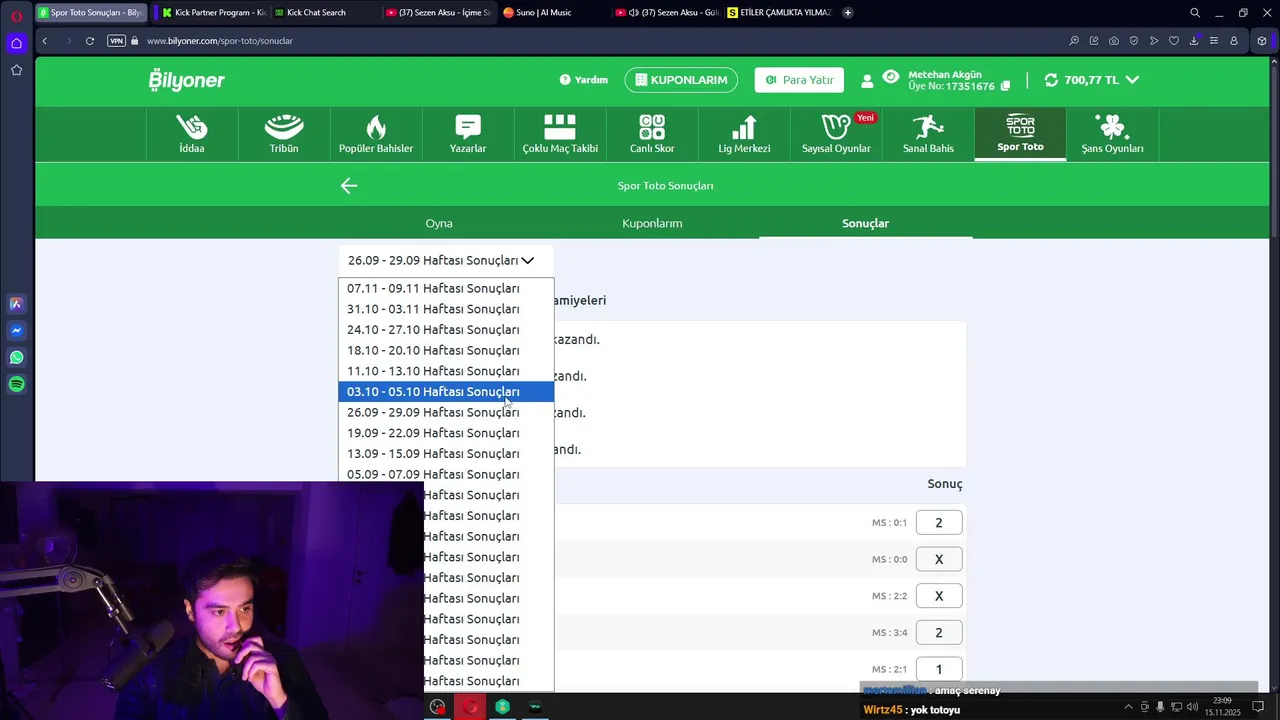Viewport: 1280px width, 720px height.
Task: Open the İddaa betting section
Action: pyautogui.click(x=192, y=134)
